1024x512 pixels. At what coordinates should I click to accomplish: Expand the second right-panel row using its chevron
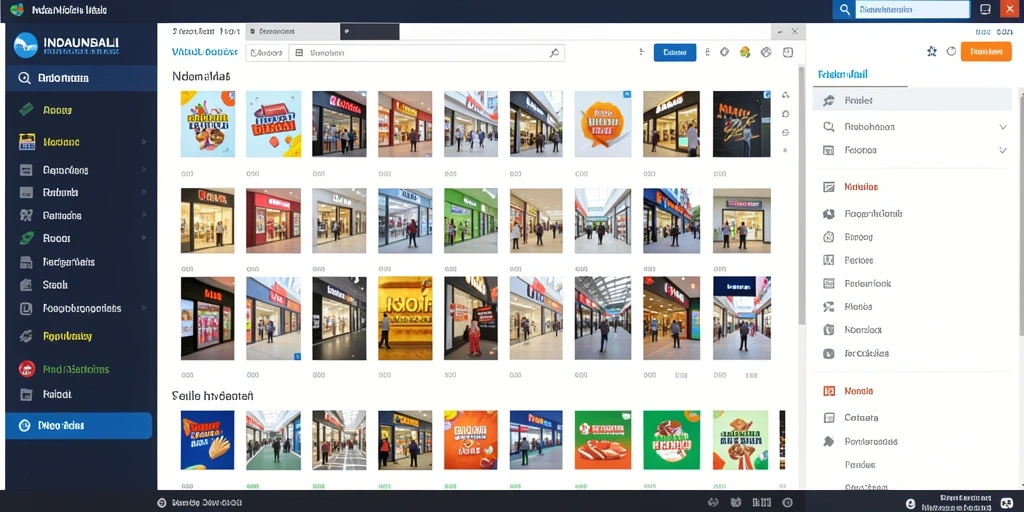tap(1003, 127)
